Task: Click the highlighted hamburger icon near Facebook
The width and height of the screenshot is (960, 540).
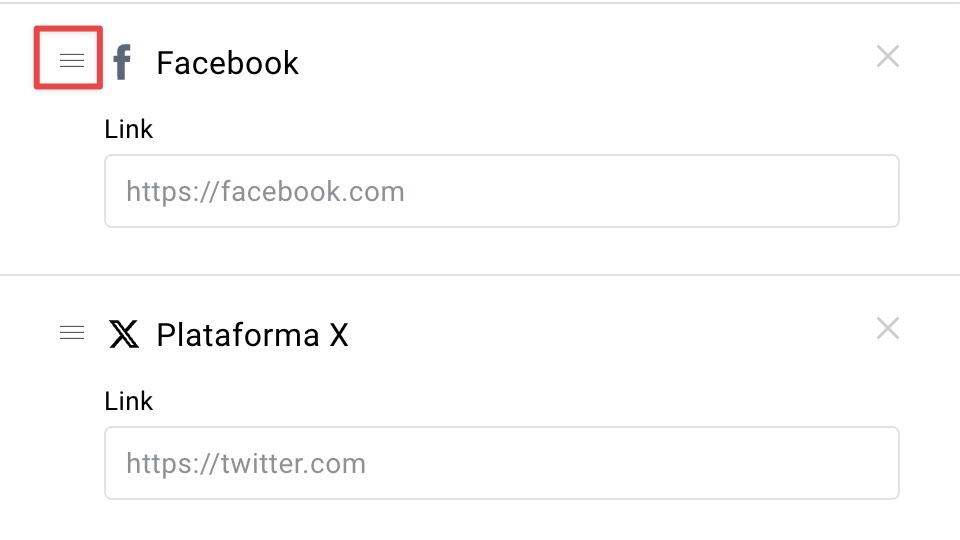Action: 72,61
